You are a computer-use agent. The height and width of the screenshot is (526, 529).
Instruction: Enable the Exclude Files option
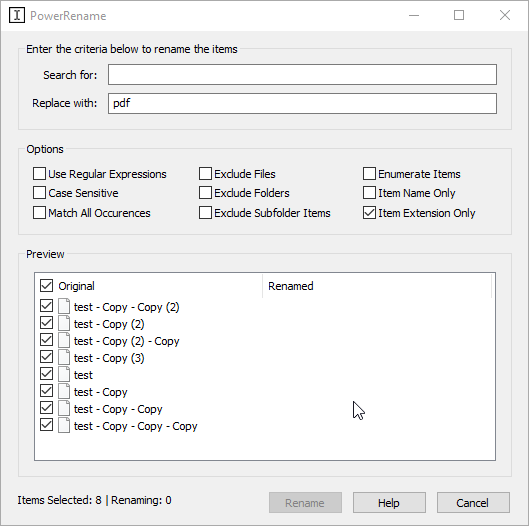point(205,174)
